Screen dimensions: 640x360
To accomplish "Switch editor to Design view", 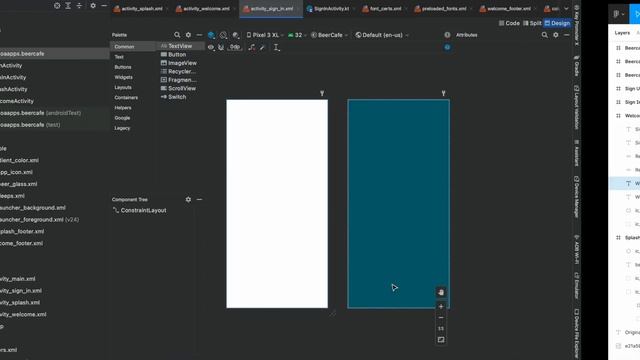I will pos(557,23).
